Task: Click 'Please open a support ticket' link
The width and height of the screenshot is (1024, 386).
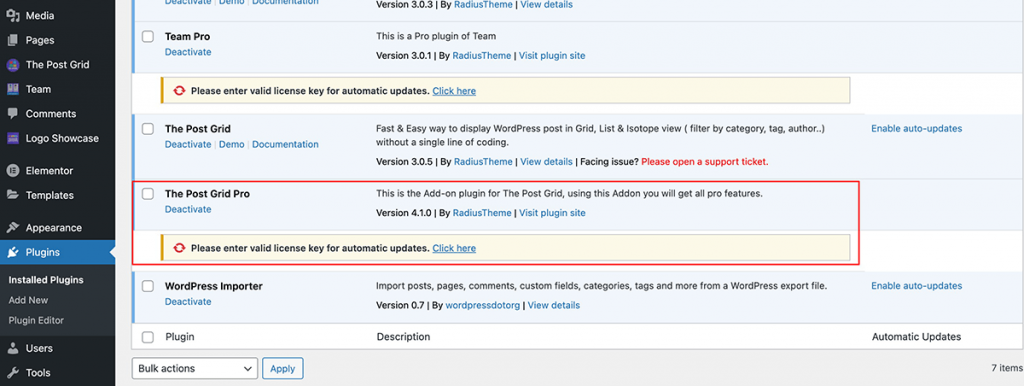Action: [705, 161]
